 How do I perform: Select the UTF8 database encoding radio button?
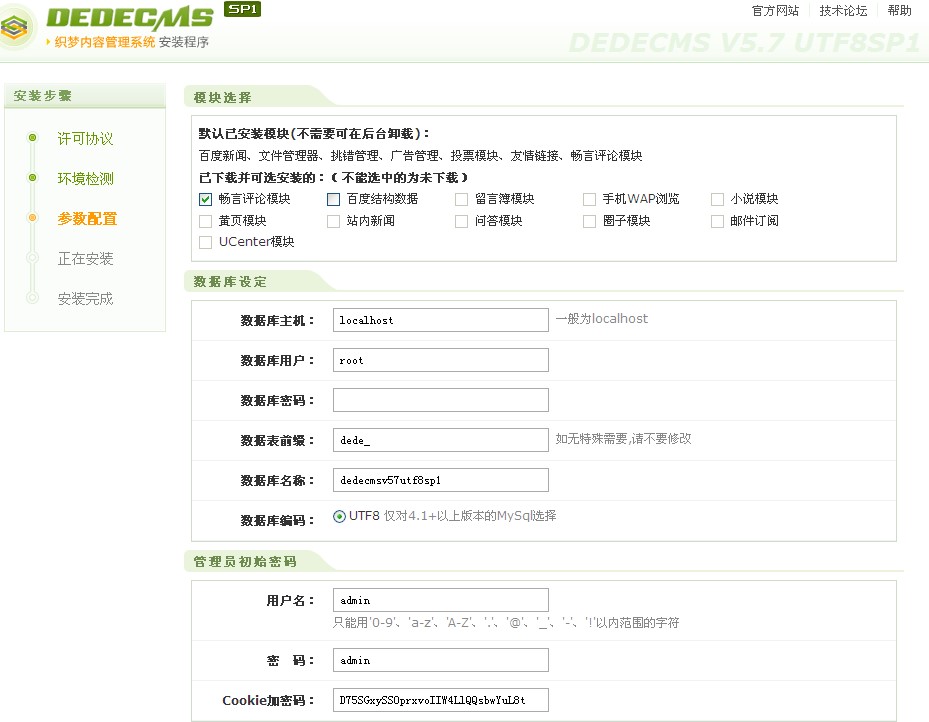click(339, 516)
